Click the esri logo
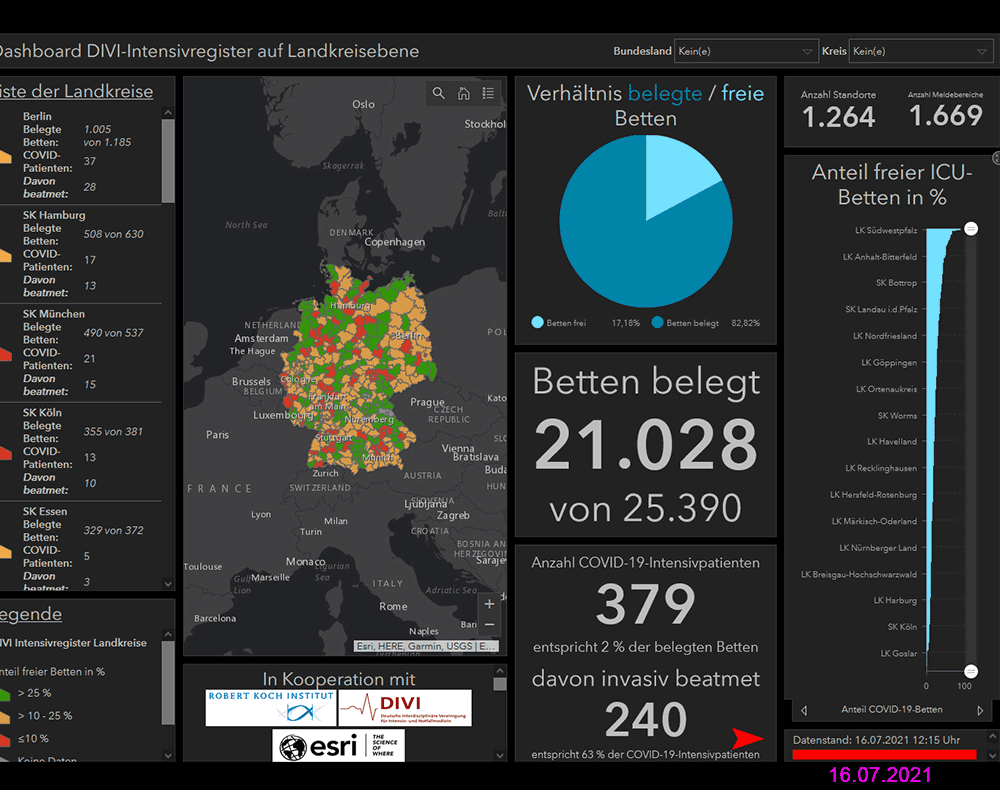Screen dimensions: 1000x790 click(x=338, y=746)
